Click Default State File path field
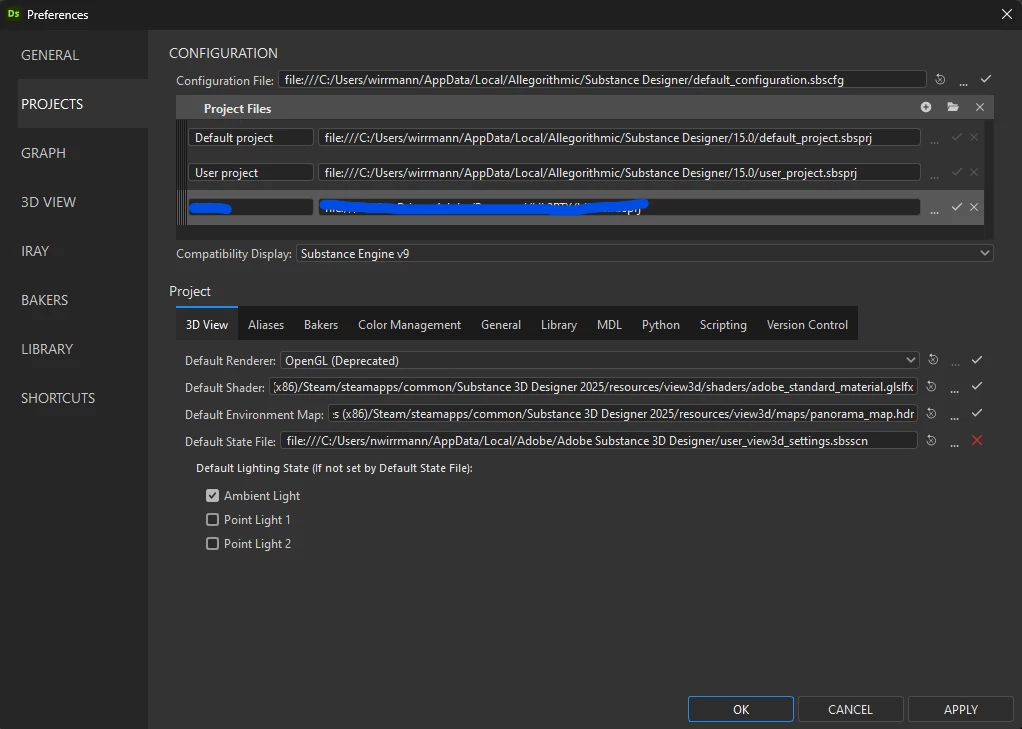The image size is (1022, 729). point(599,440)
